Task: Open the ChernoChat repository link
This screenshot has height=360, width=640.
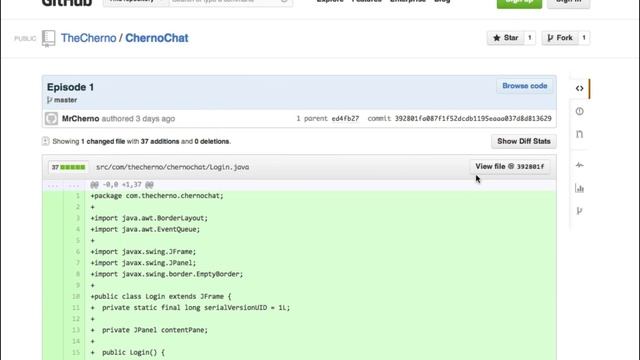Action: pos(157,38)
